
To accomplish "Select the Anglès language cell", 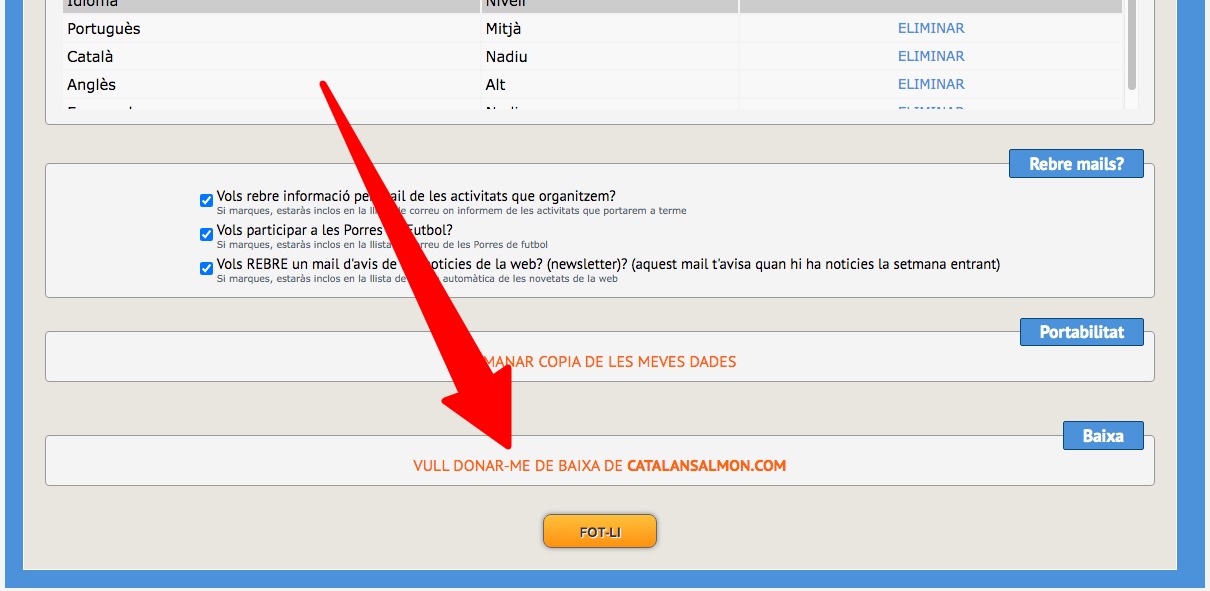I will pos(91,85).
